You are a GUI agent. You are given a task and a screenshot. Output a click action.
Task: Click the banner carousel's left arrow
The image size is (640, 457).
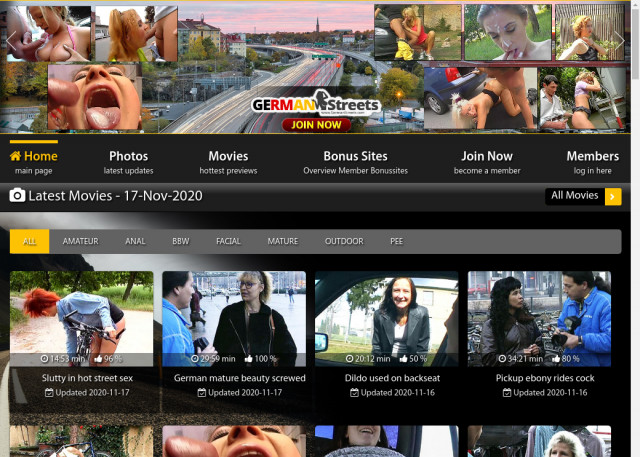click(x=11, y=41)
